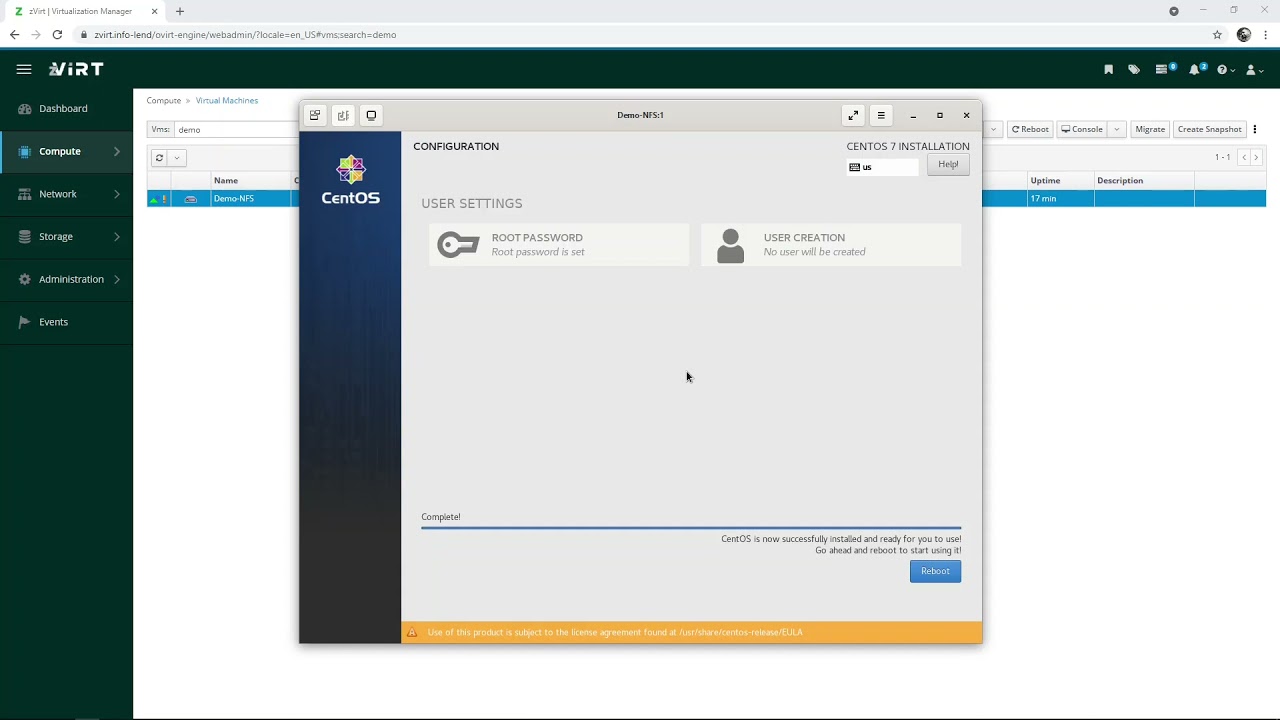Click the installation progress bar
Screen dimensions: 1280x720
pyautogui.click(x=691, y=527)
